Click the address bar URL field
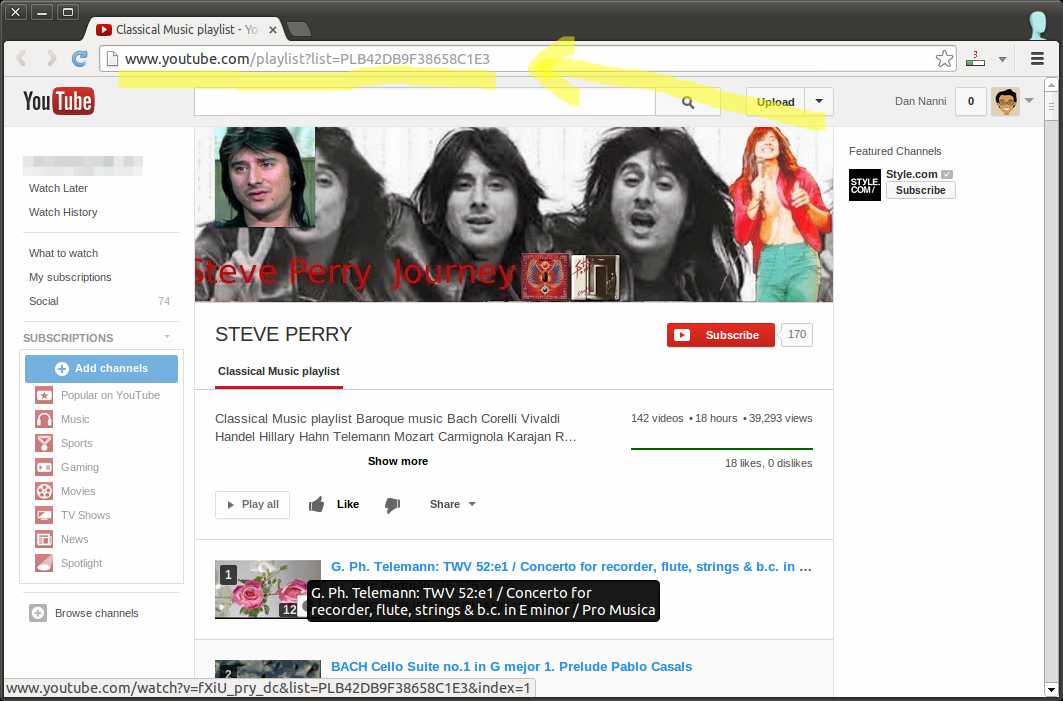Screen dimensions: 1063x701 [527, 59]
